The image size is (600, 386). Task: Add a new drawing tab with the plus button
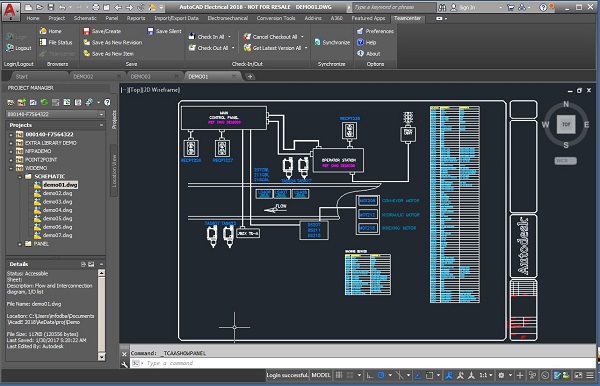tap(250, 77)
